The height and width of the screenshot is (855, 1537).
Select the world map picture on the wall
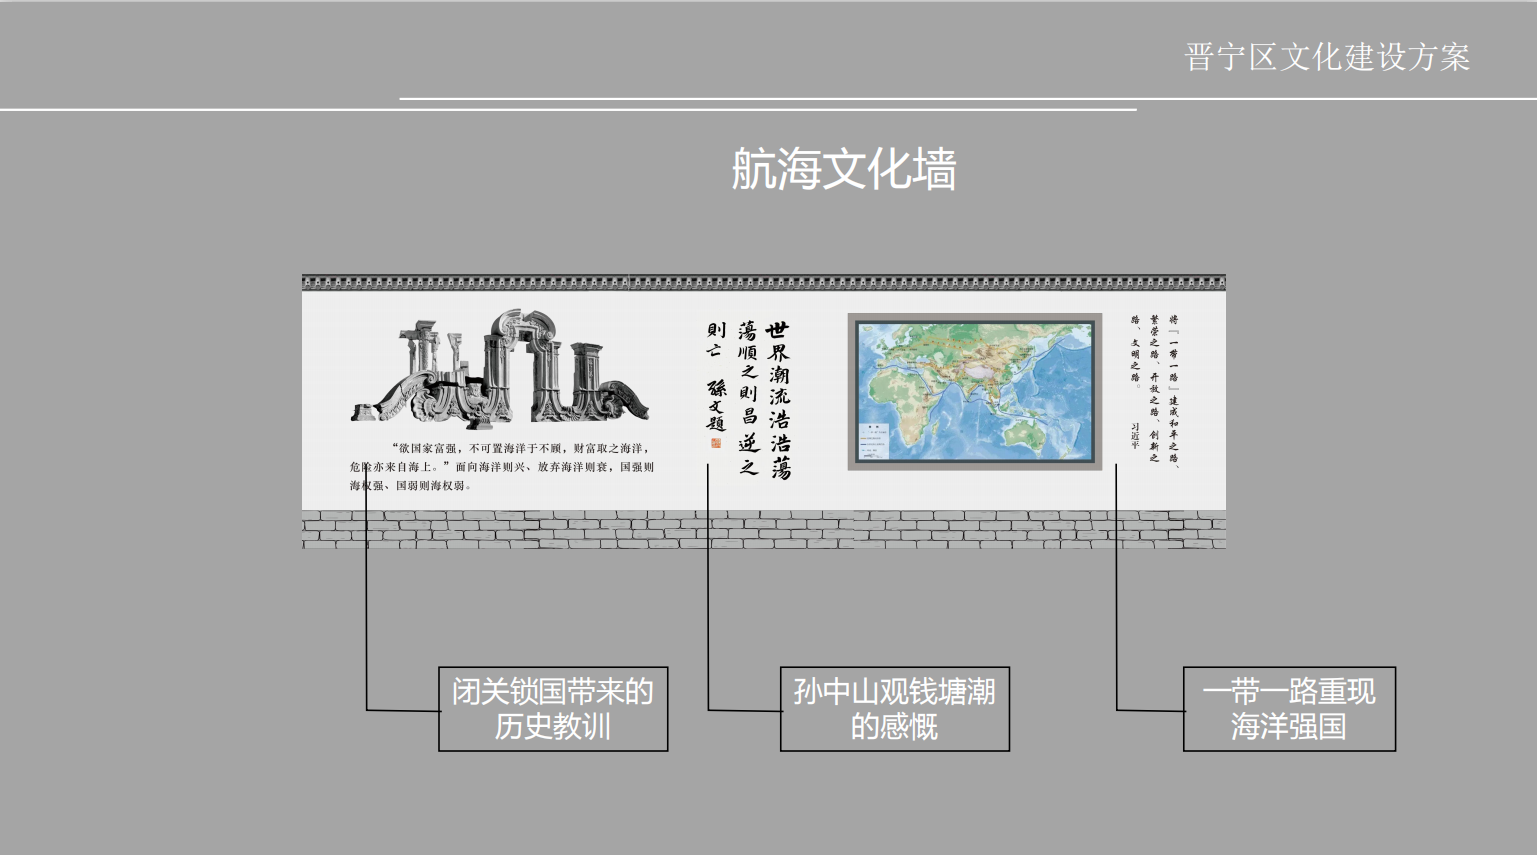(974, 391)
